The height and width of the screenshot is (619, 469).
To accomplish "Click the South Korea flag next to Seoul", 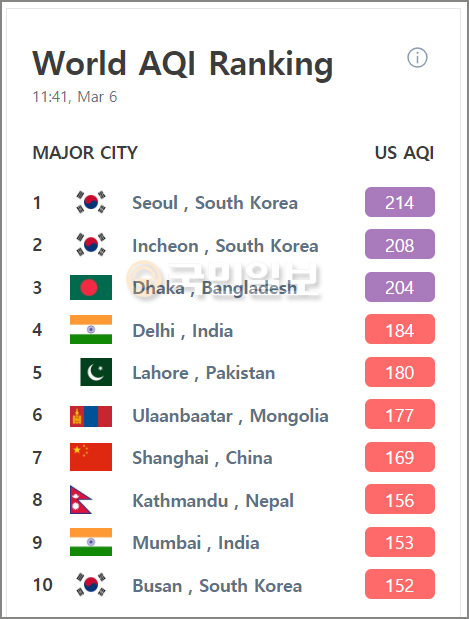I will point(91,202).
